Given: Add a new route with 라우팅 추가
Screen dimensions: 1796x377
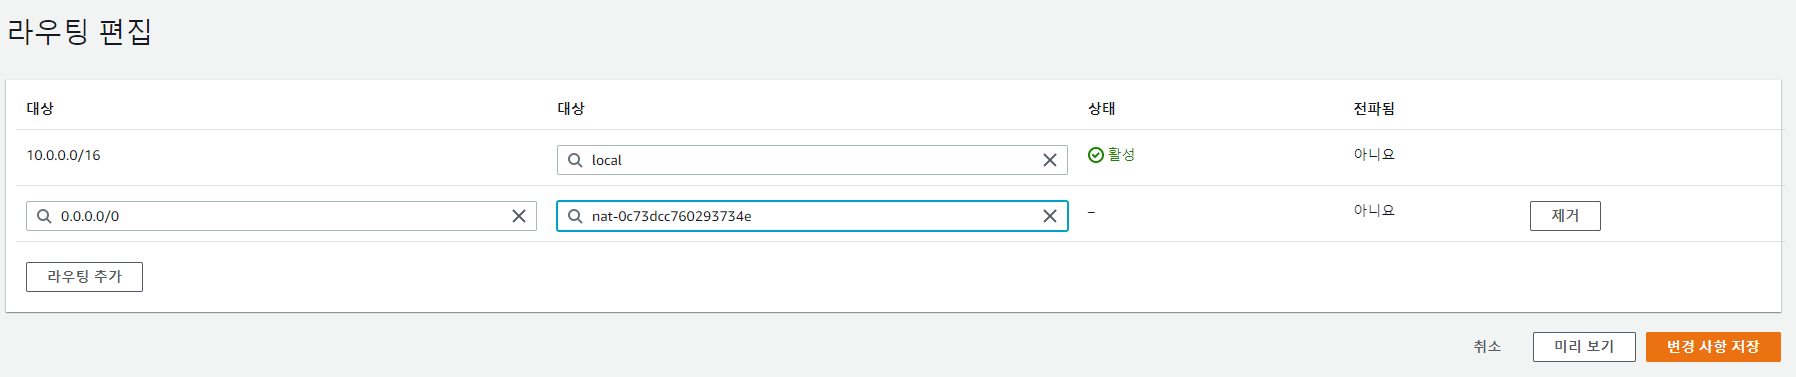Looking at the screenshot, I should coord(84,277).
